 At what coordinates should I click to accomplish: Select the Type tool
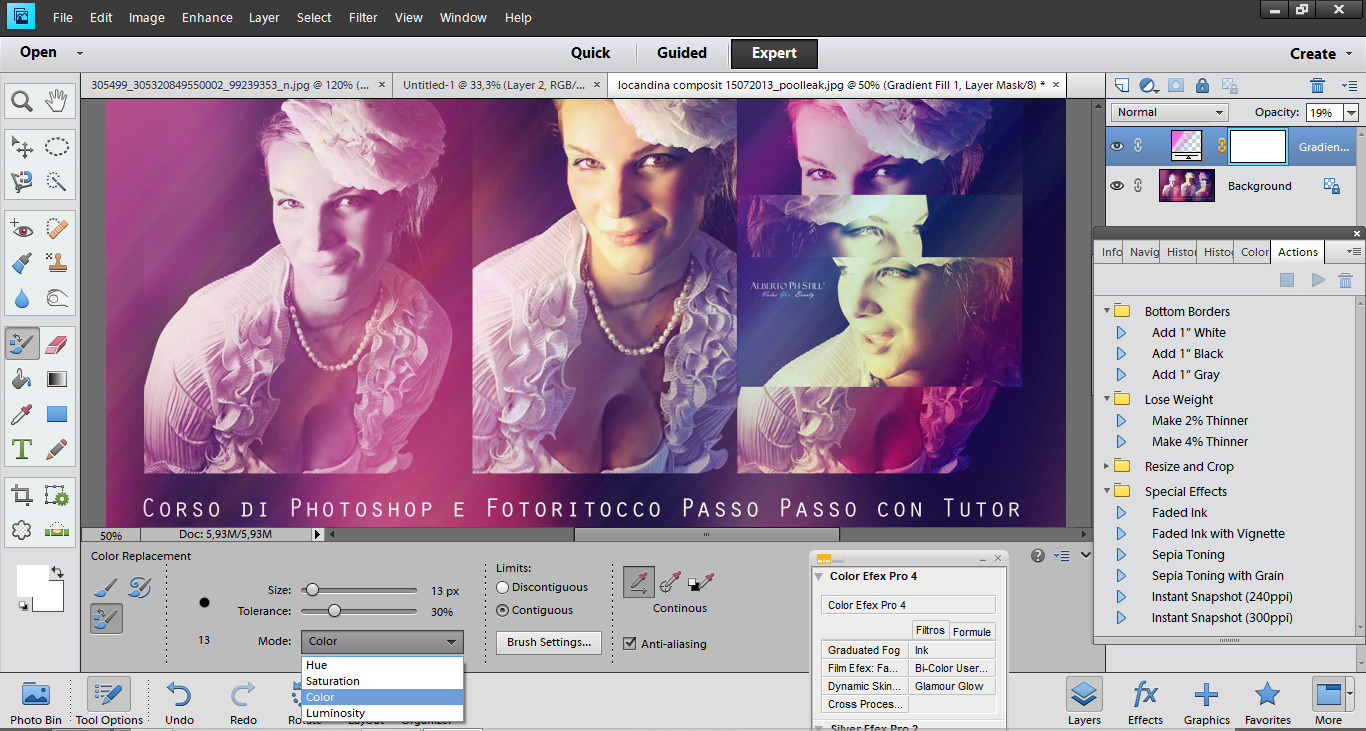click(x=22, y=448)
